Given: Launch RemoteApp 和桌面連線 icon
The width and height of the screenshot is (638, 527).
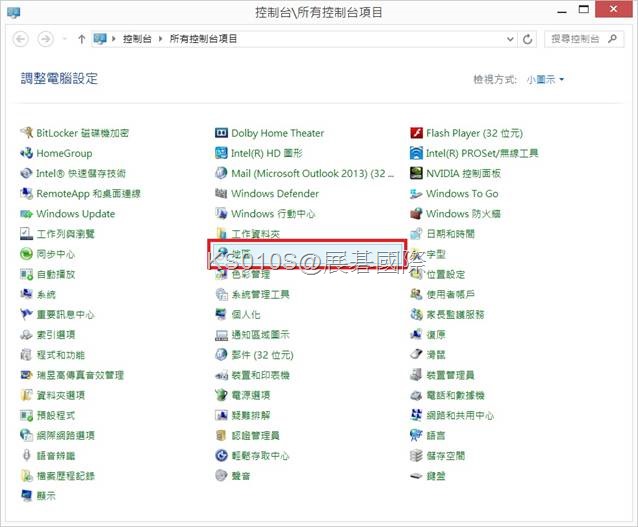Looking at the screenshot, I should [27, 193].
